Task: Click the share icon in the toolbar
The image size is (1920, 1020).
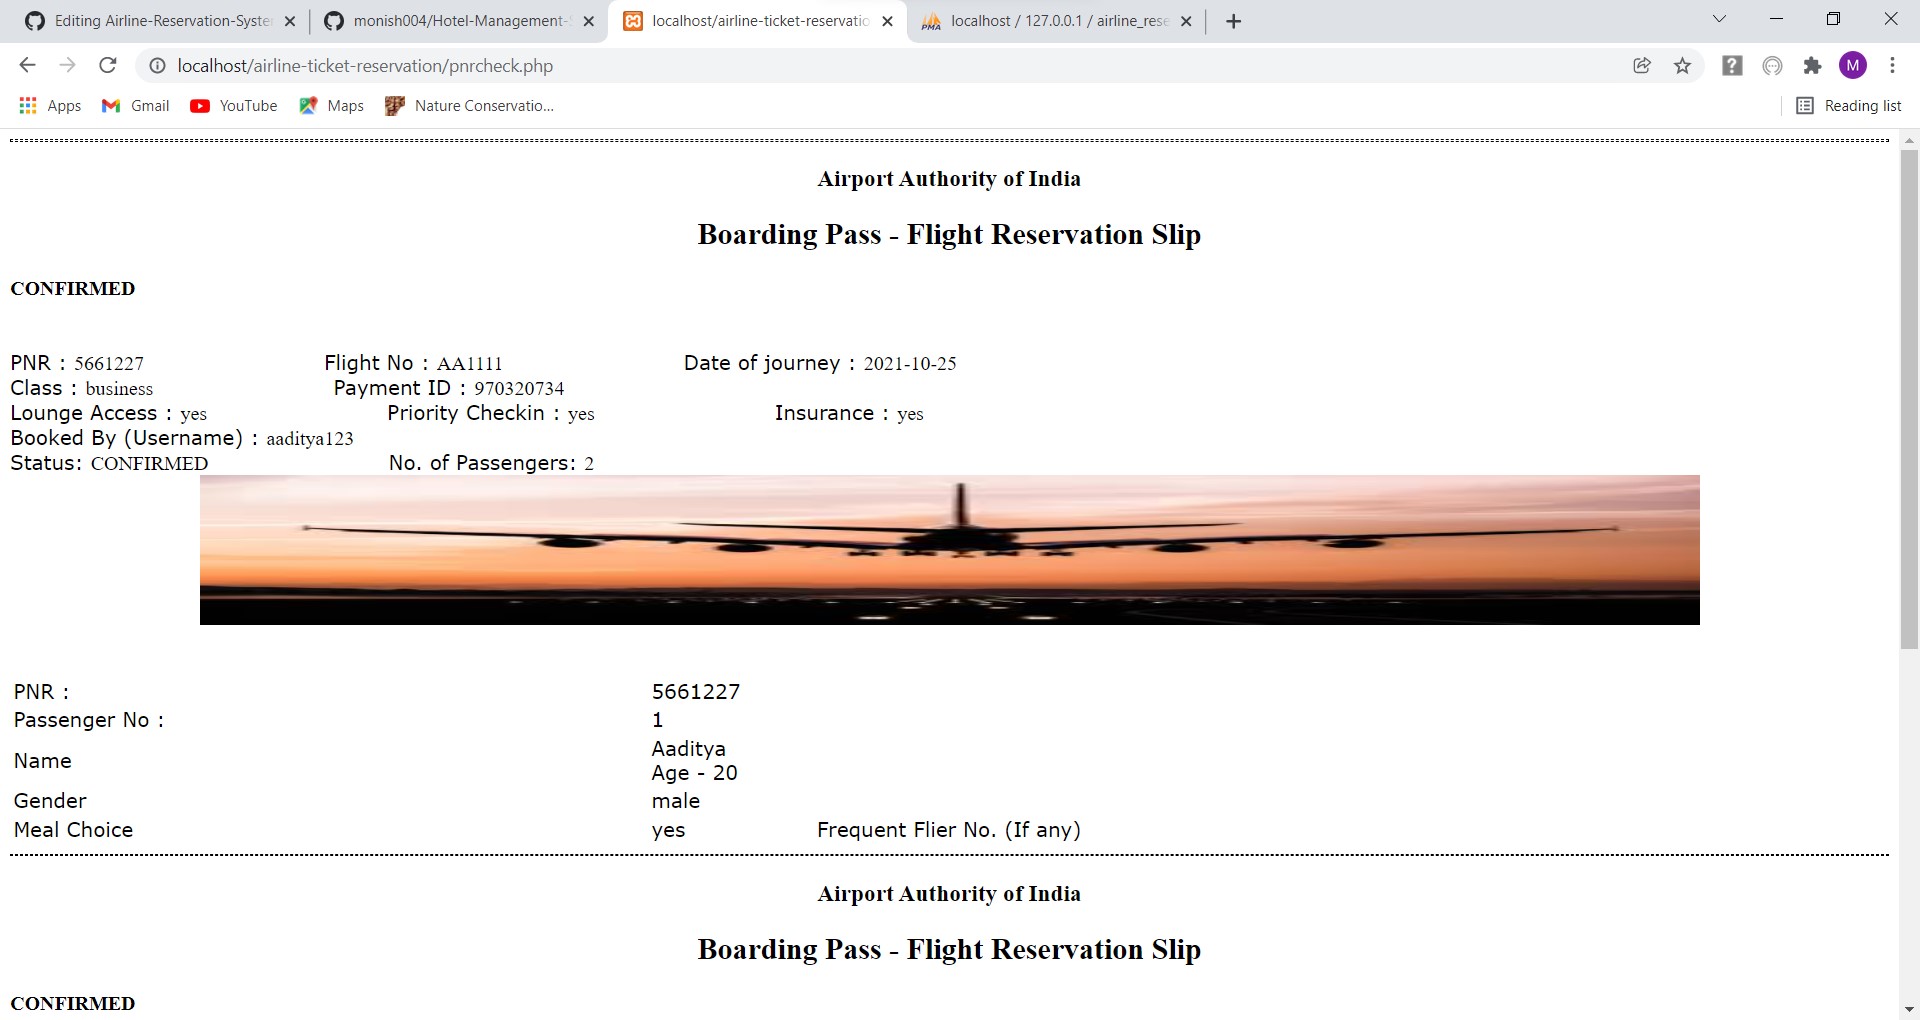Action: [1641, 65]
